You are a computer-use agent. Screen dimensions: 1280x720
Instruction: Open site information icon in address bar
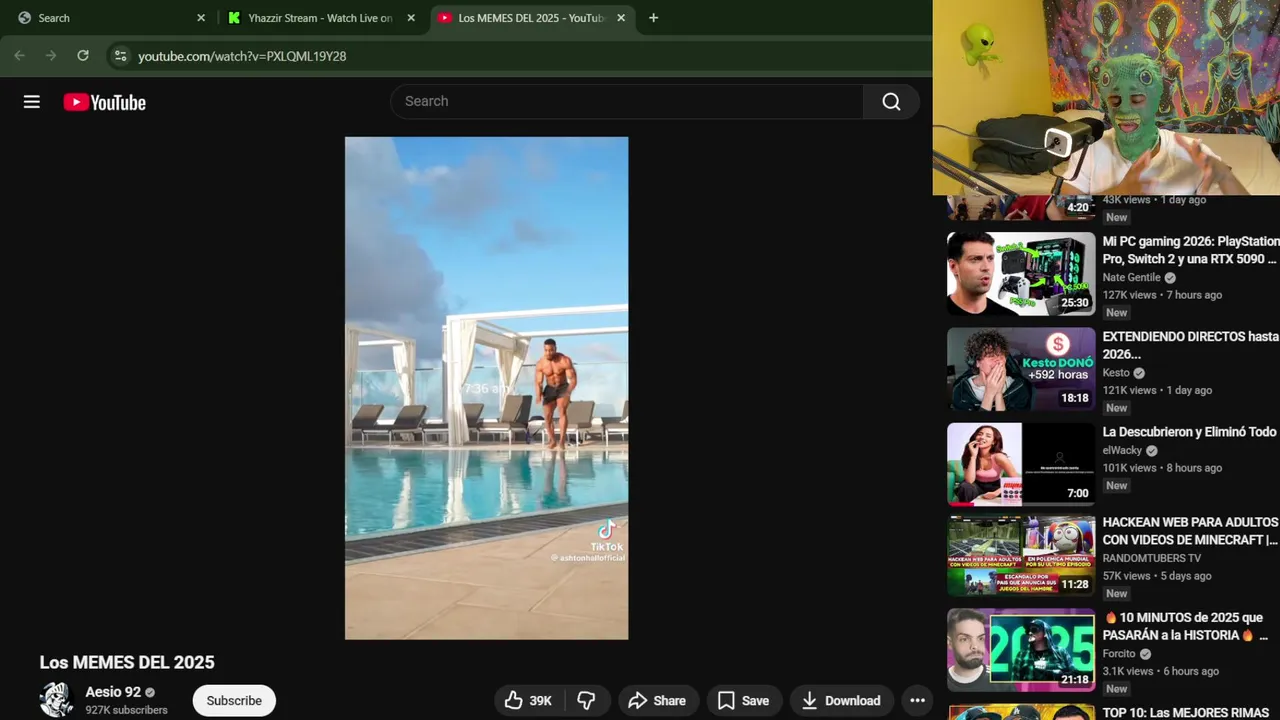(x=120, y=56)
